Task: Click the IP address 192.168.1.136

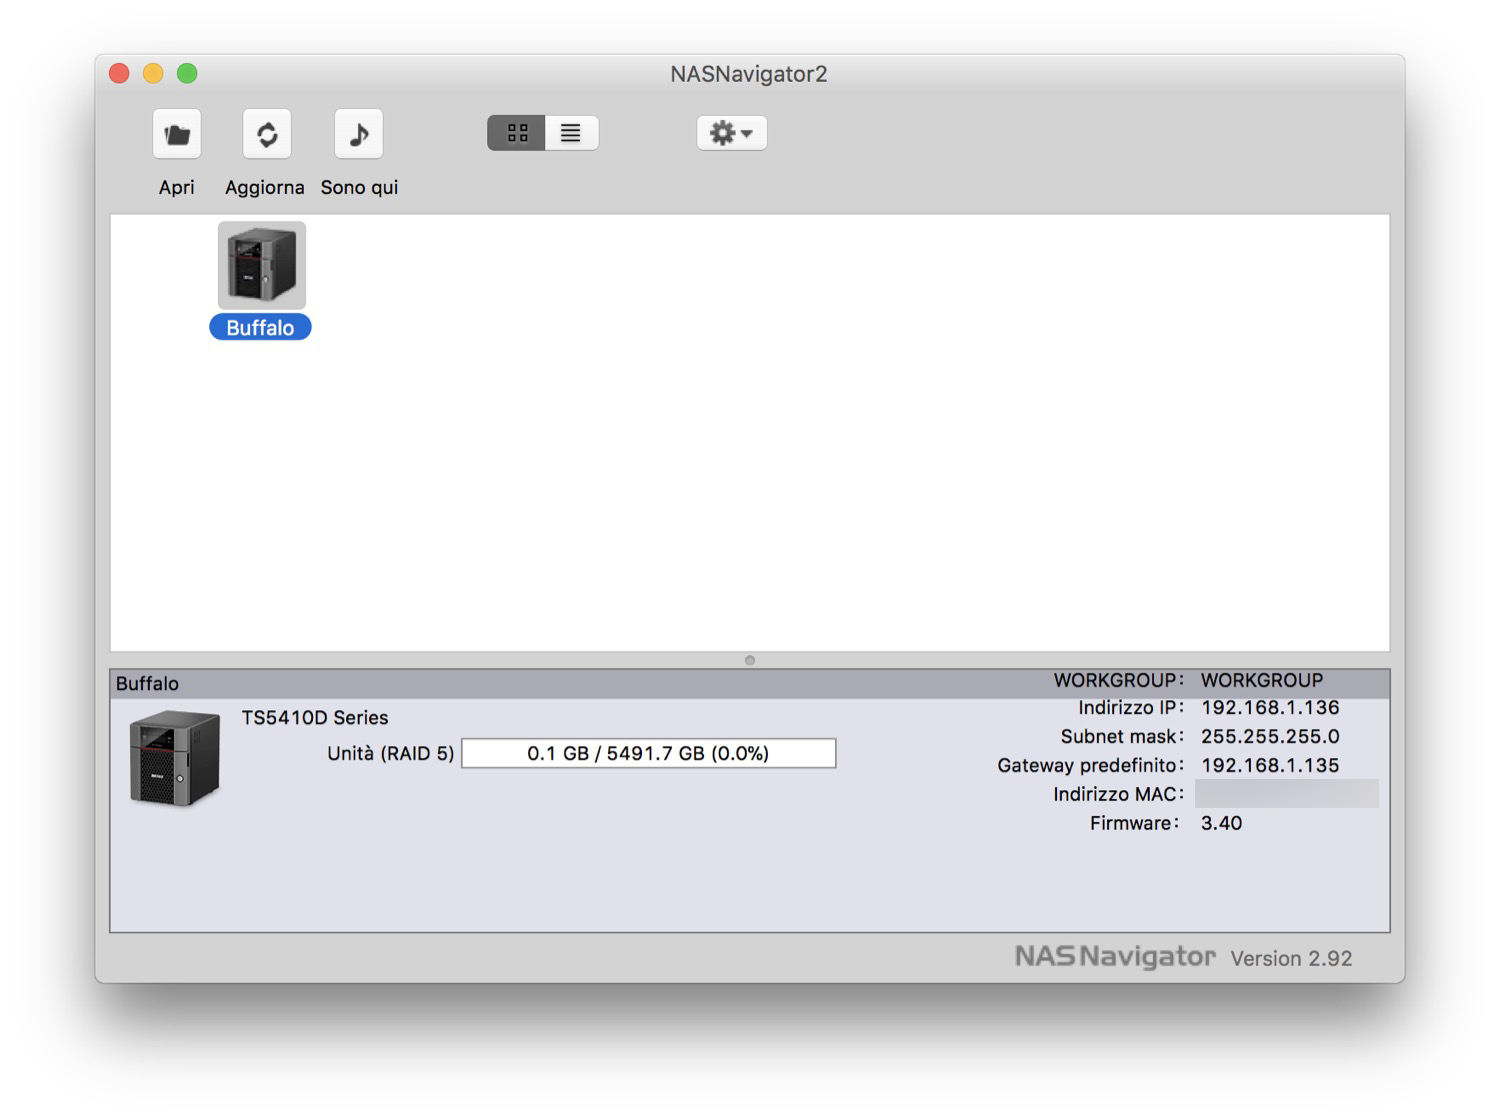Action: pos(1270,708)
